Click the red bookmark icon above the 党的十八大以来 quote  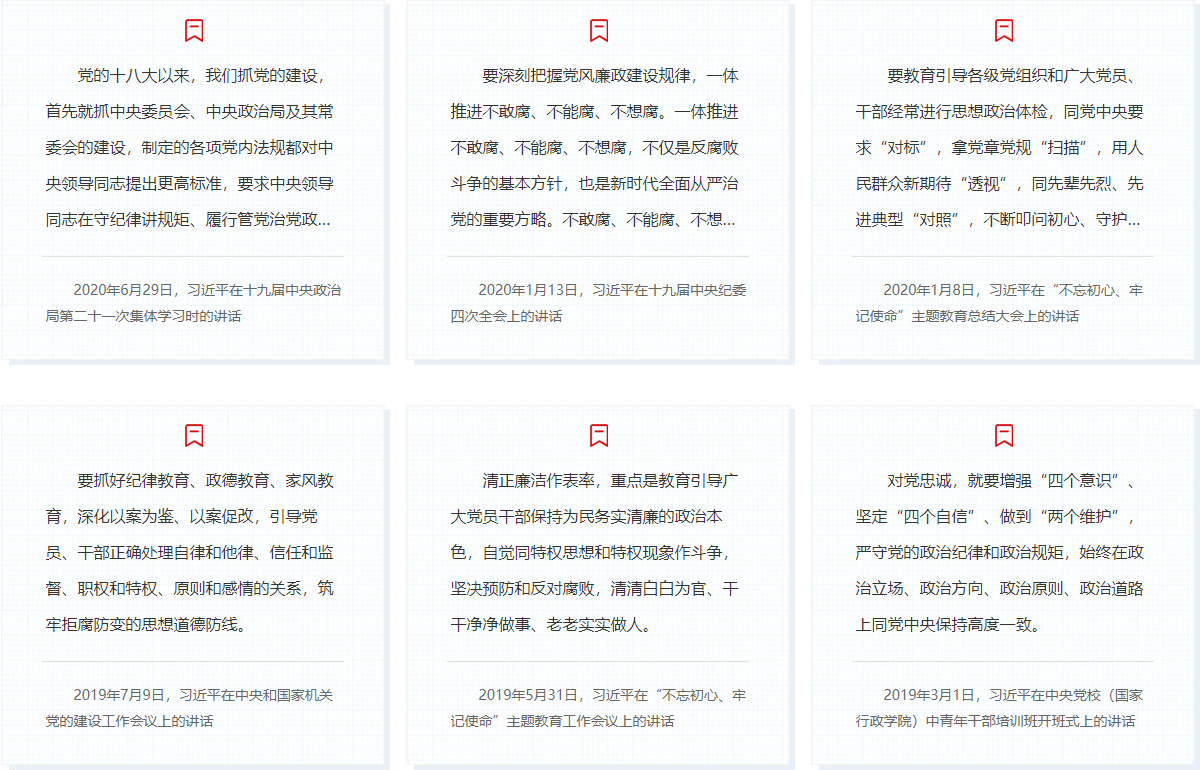194,31
